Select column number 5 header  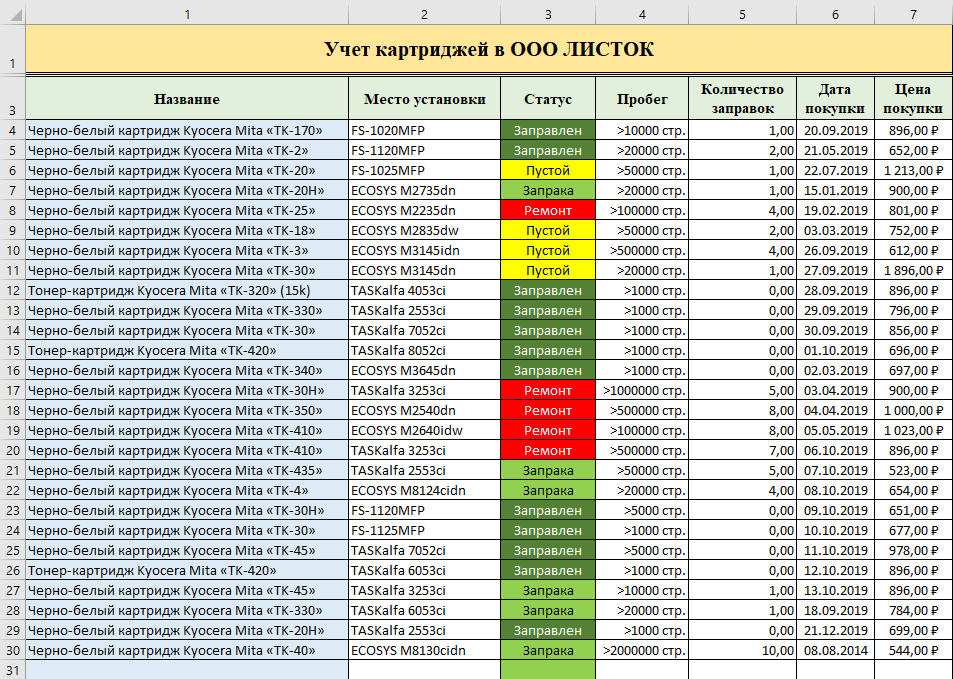pos(742,14)
